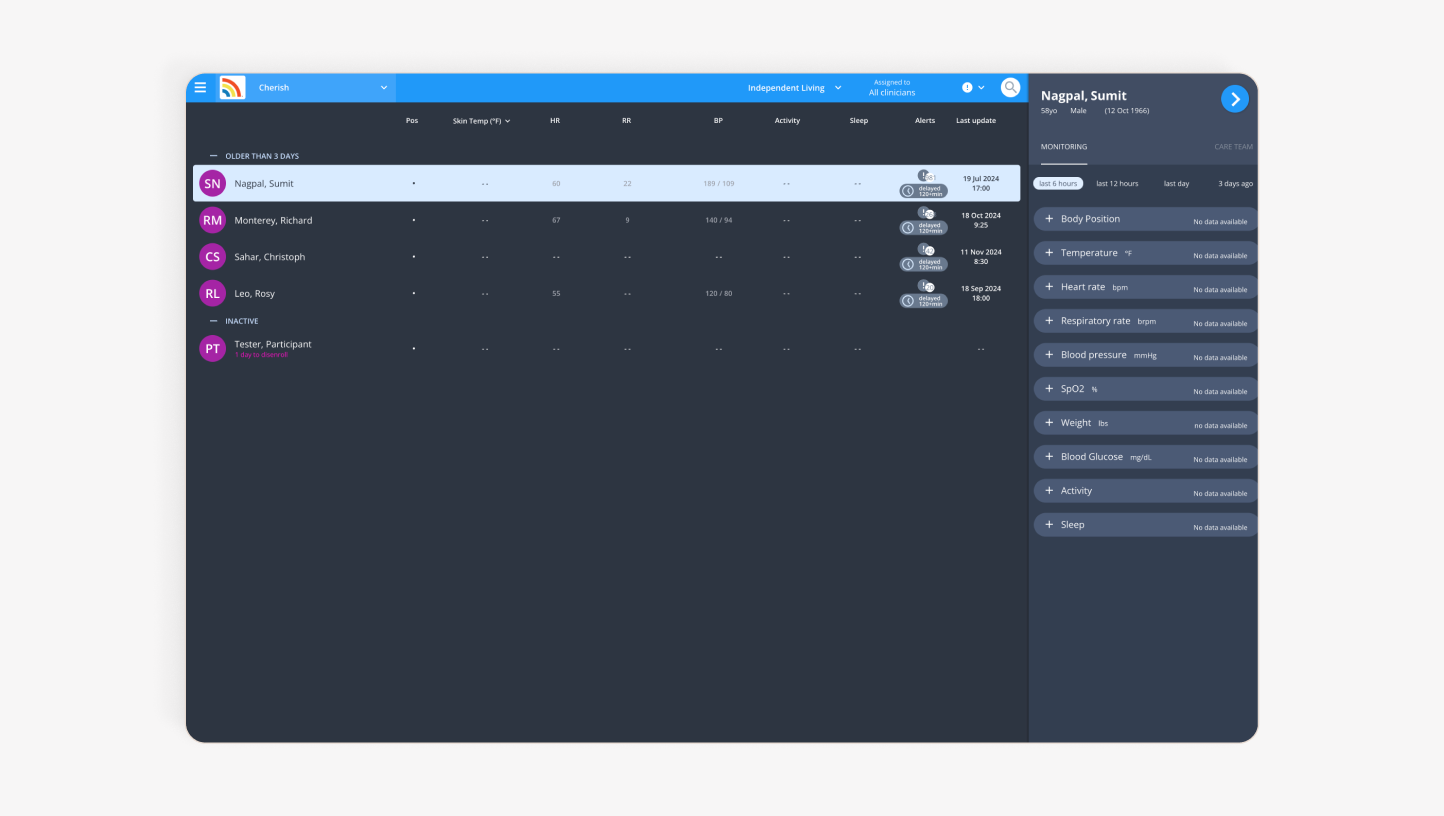The width and height of the screenshot is (1444, 816).
Task: Click the Last update column header
Action: [x=976, y=121]
